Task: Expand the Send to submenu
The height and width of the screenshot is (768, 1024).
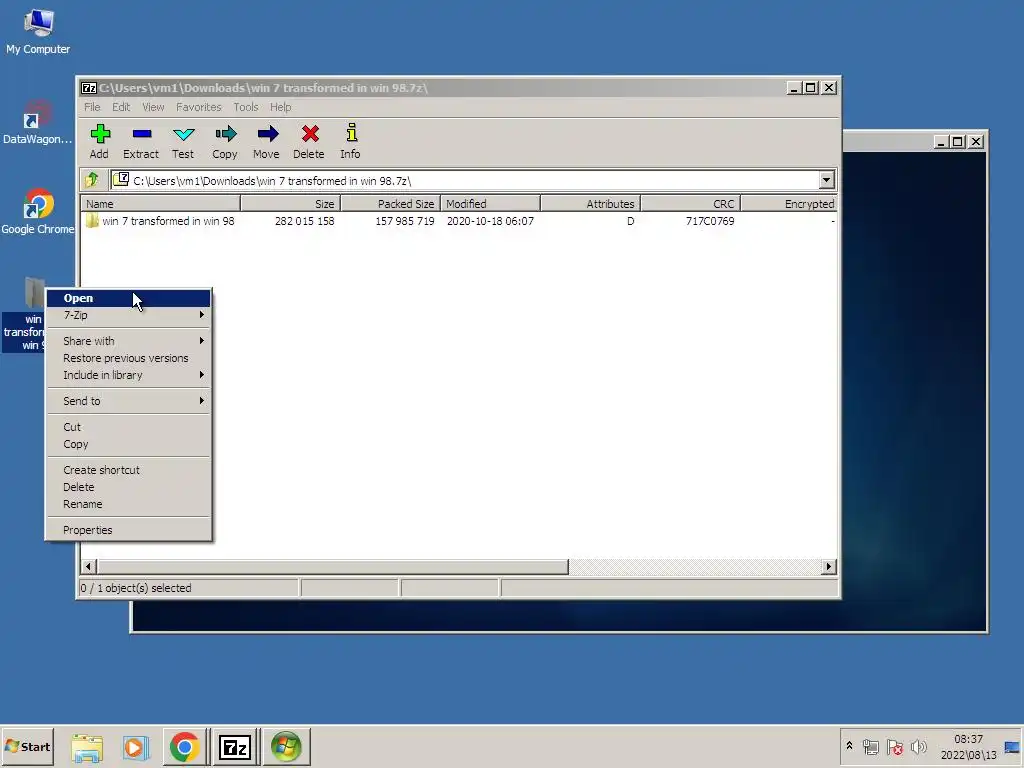Action: click(129, 401)
